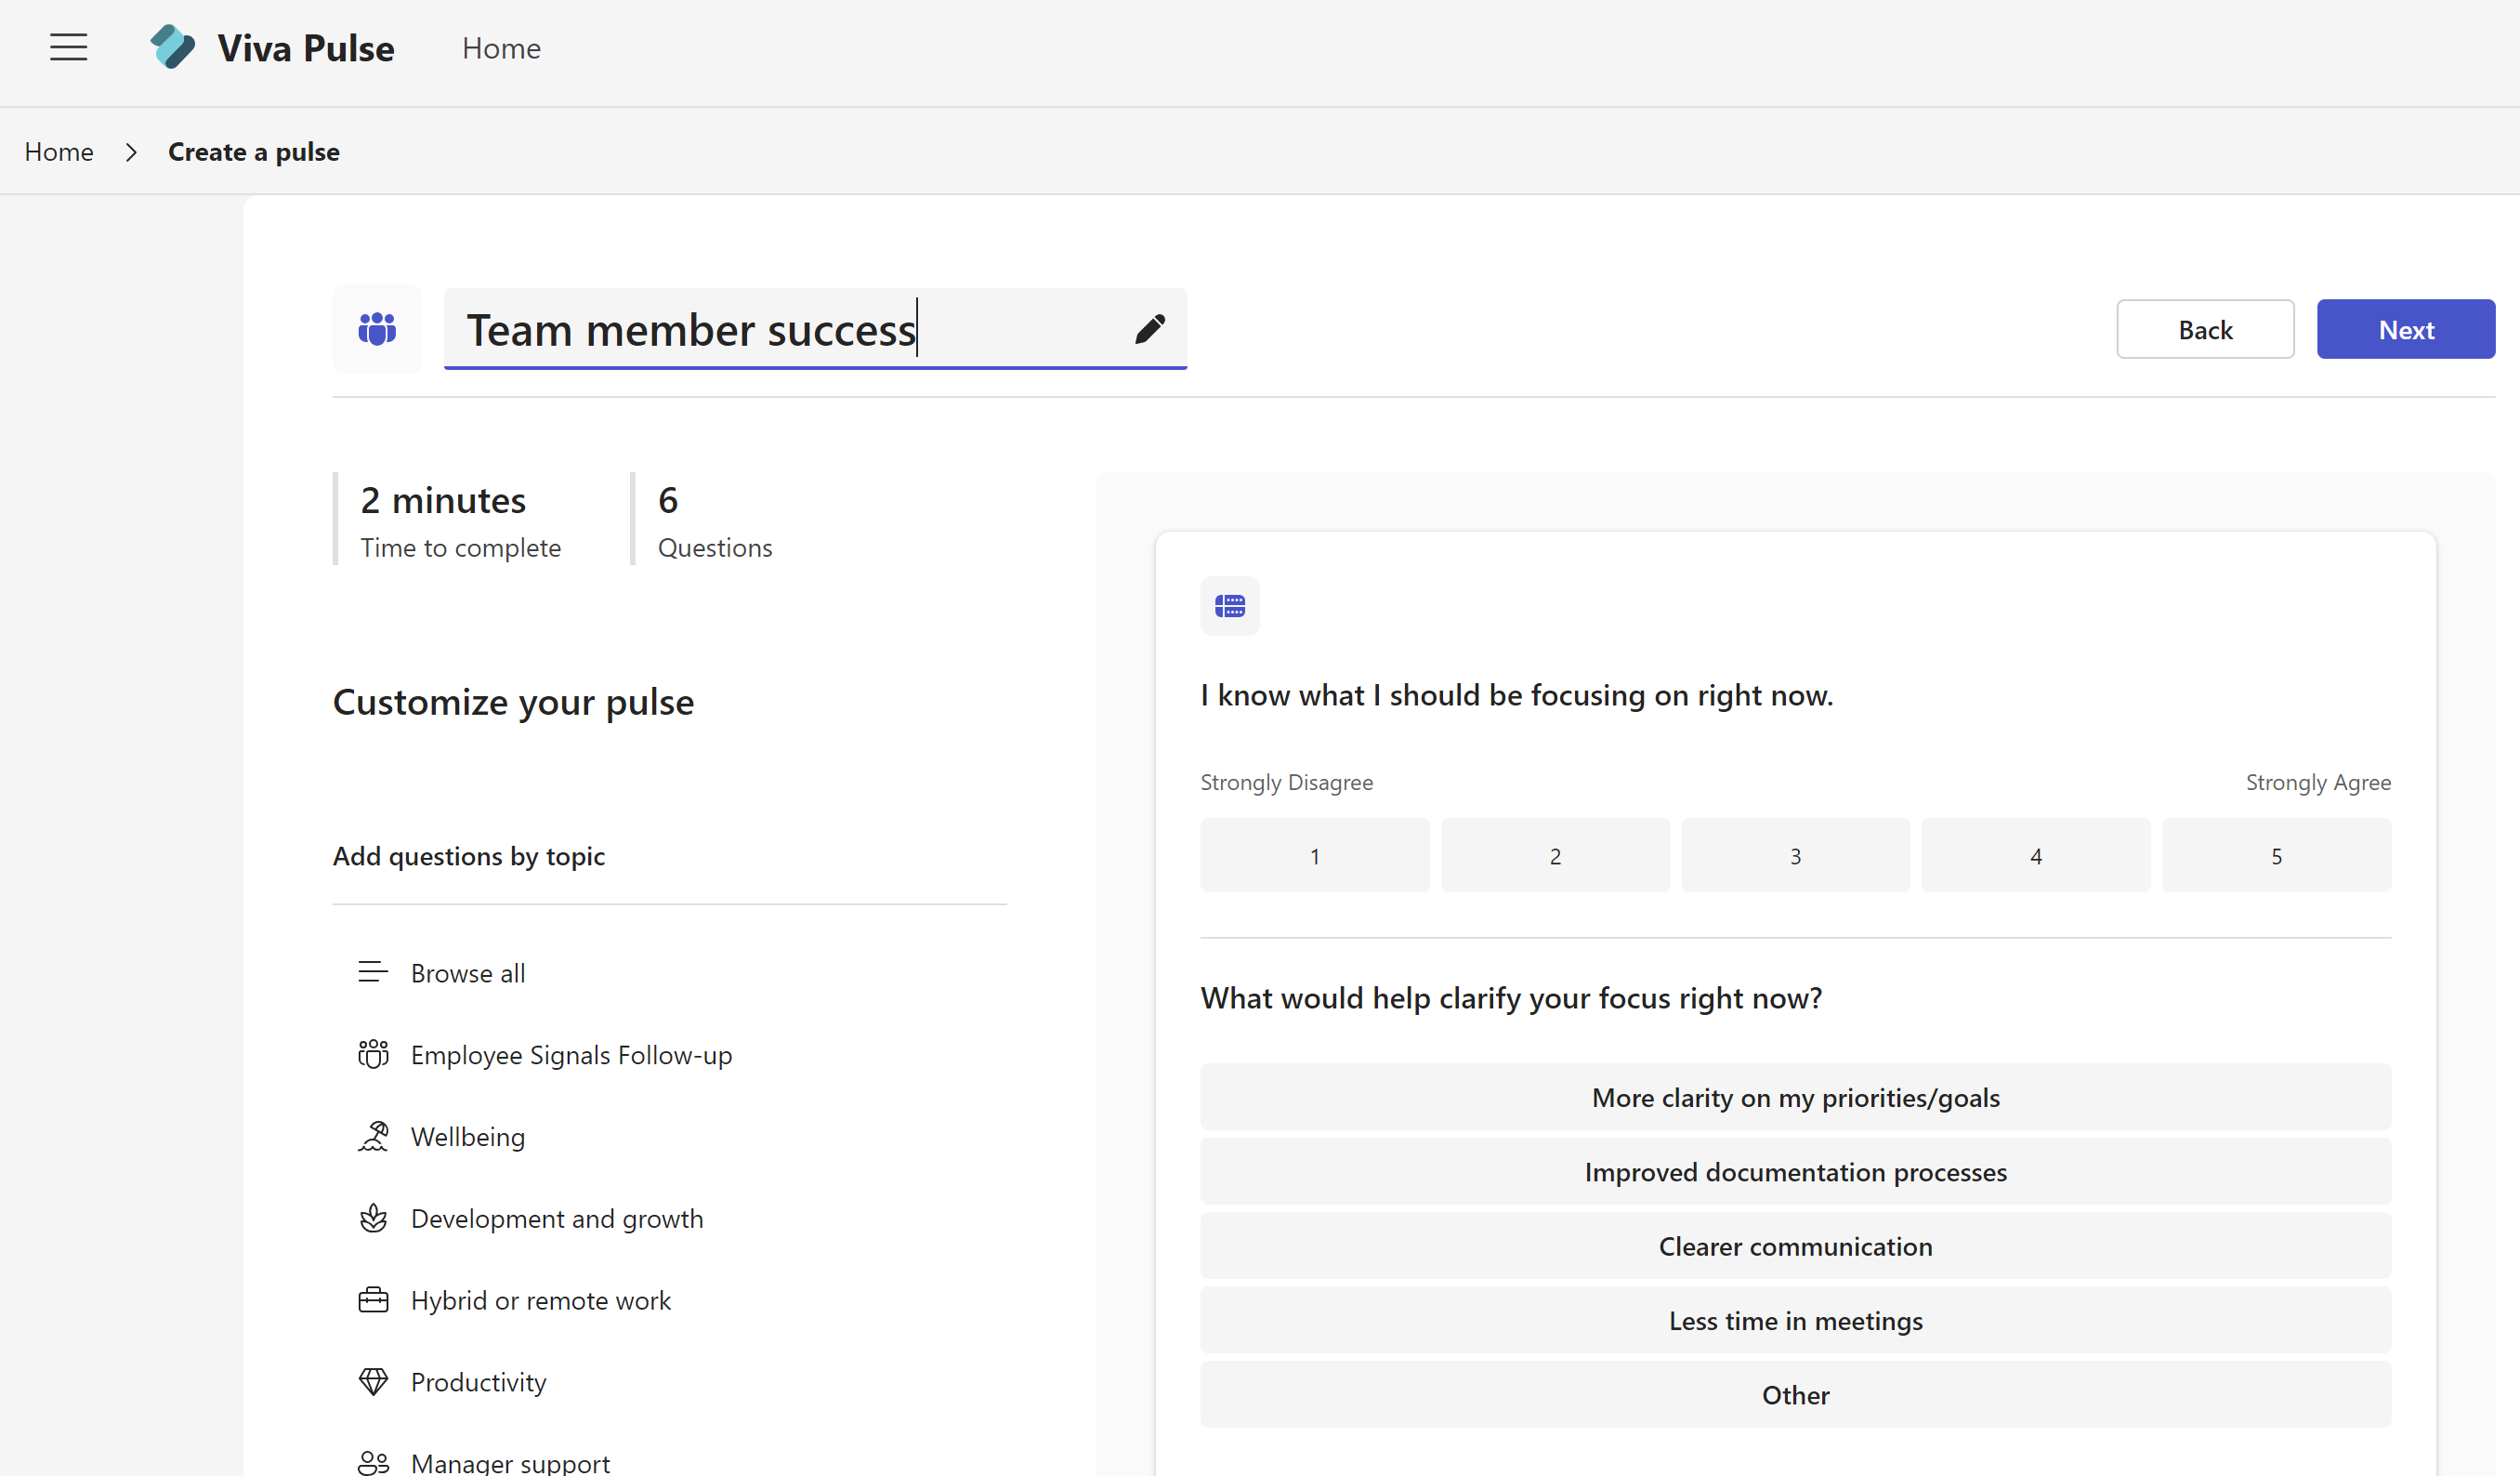Click the Browse all topic icon
Image resolution: width=2520 pixels, height=1476 pixels.
coord(369,973)
